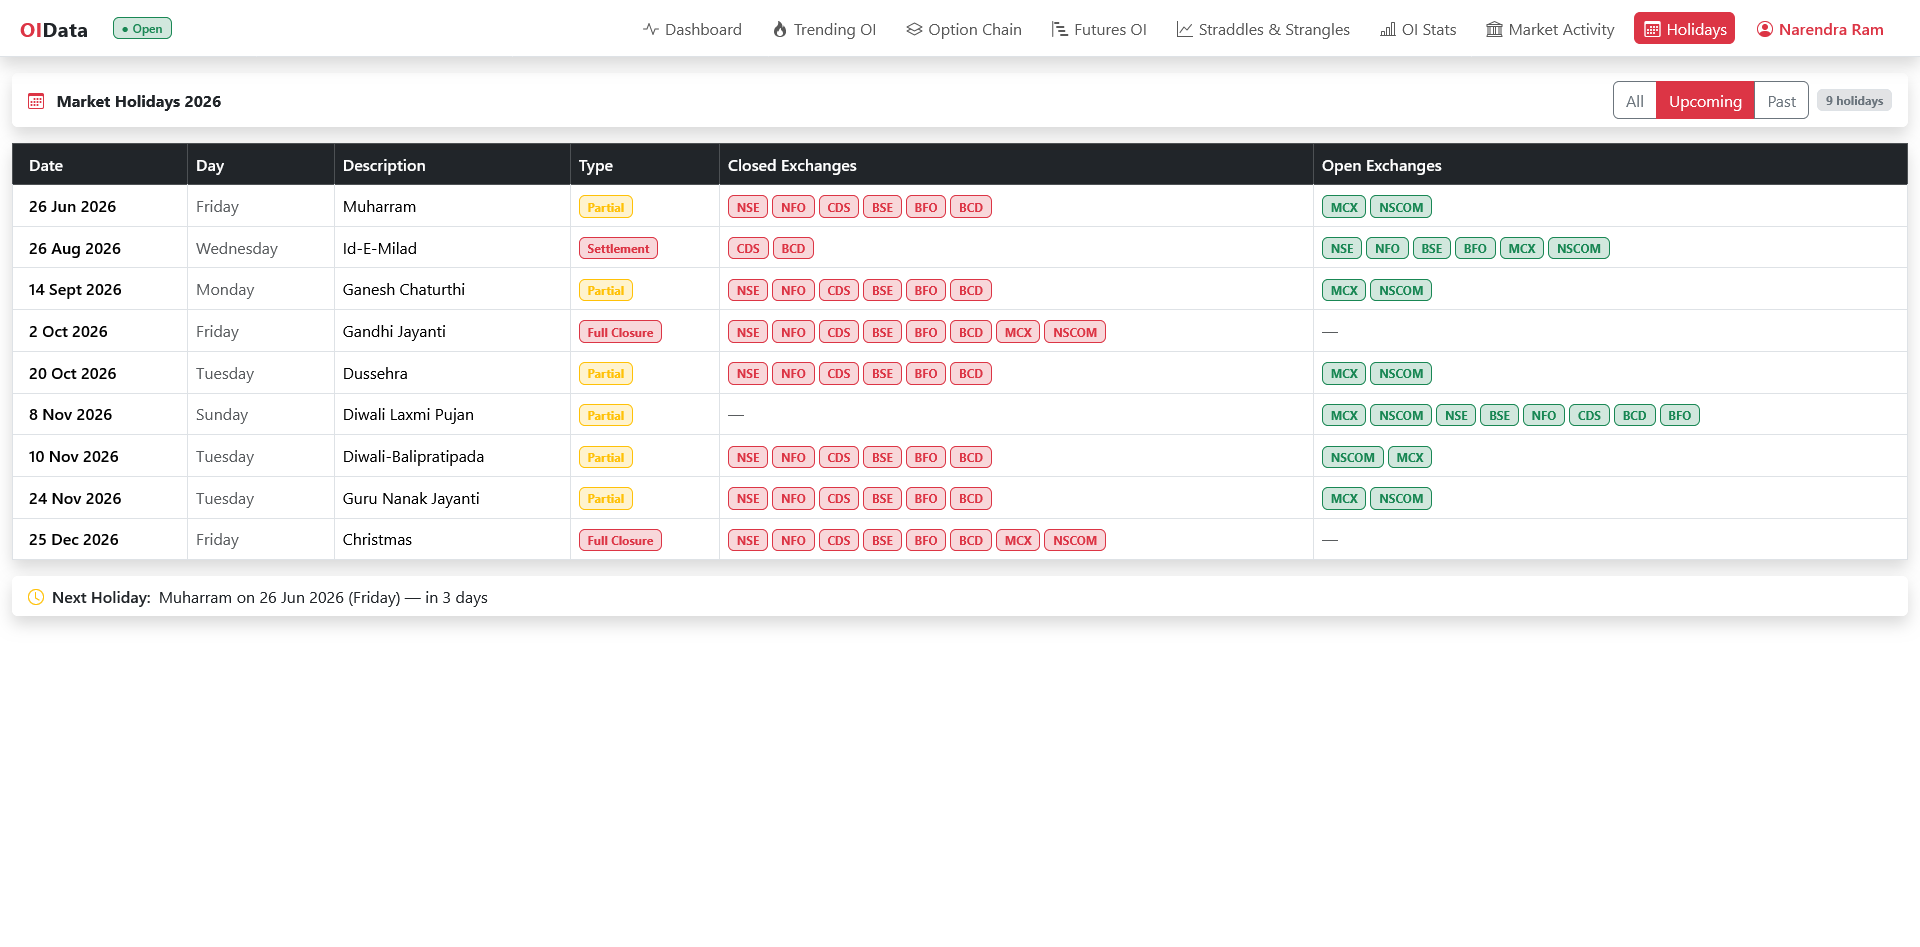Click the NSE open tag in Id-E-Milad row
The height and width of the screenshot is (947, 1920).
click(1342, 248)
